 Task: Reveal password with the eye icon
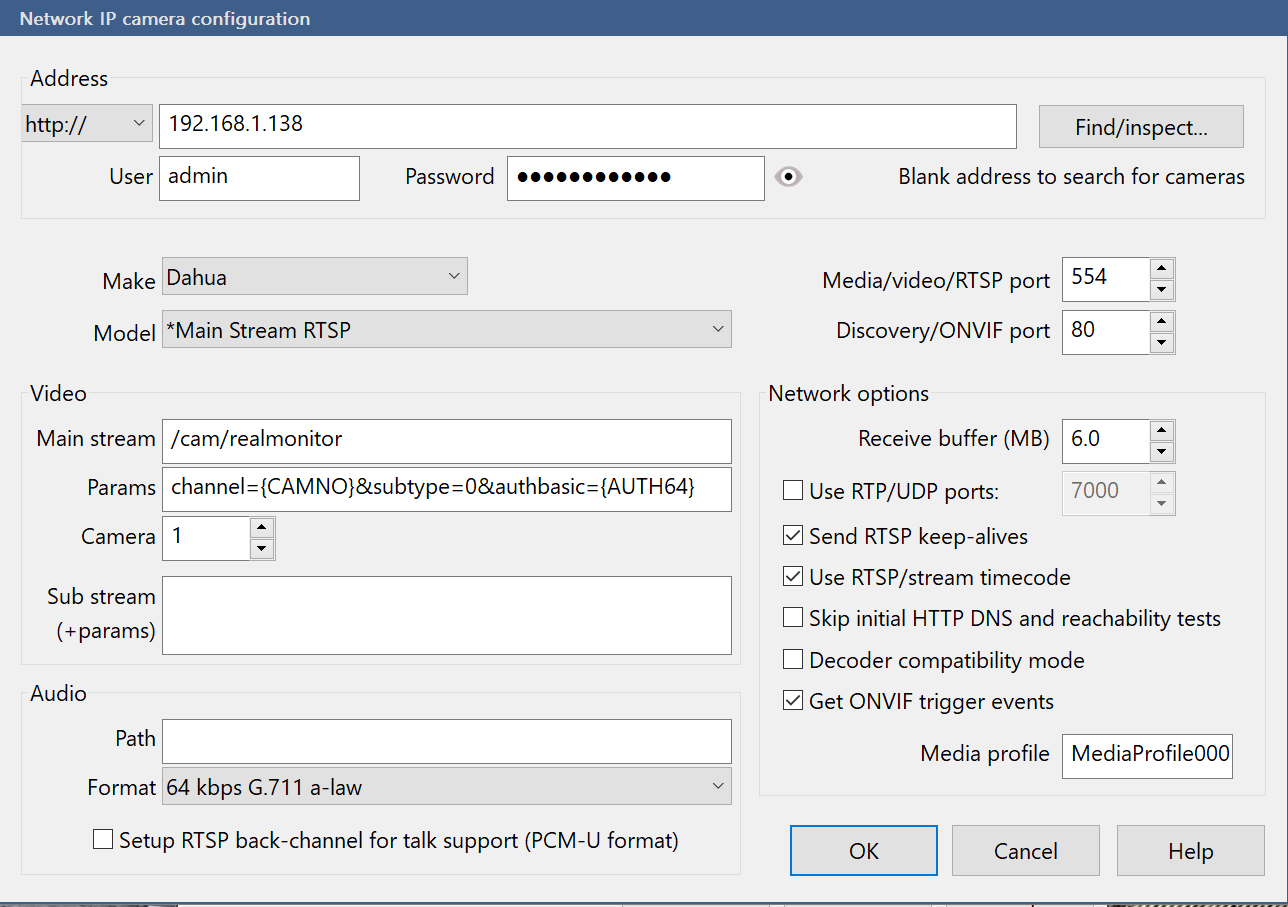[x=789, y=177]
